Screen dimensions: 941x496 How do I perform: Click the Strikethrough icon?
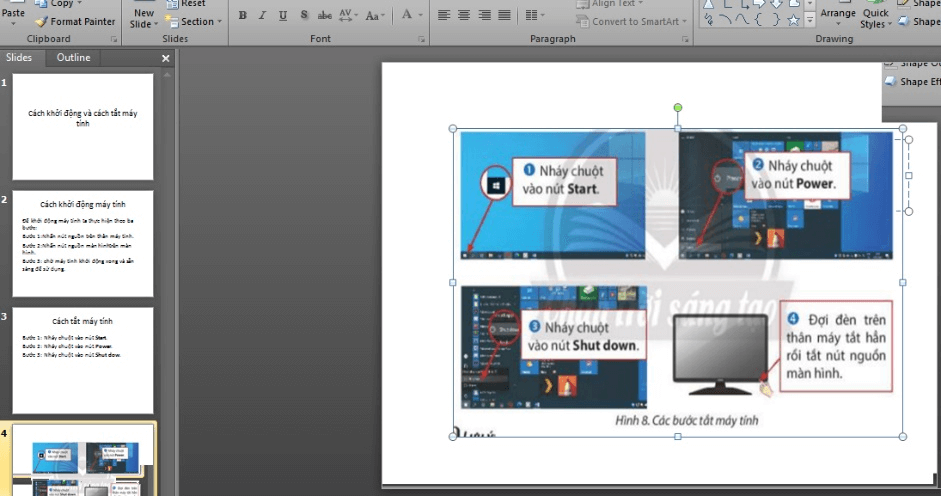324,16
